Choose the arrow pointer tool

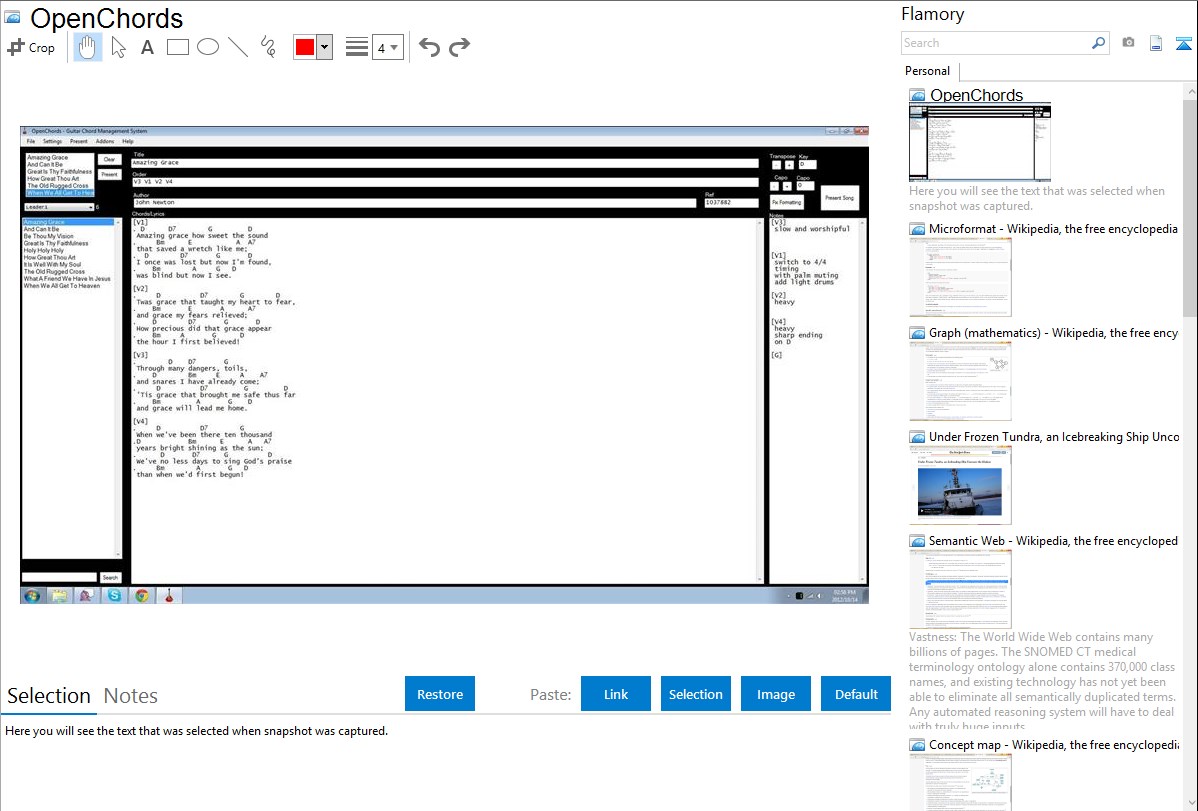[x=118, y=47]
